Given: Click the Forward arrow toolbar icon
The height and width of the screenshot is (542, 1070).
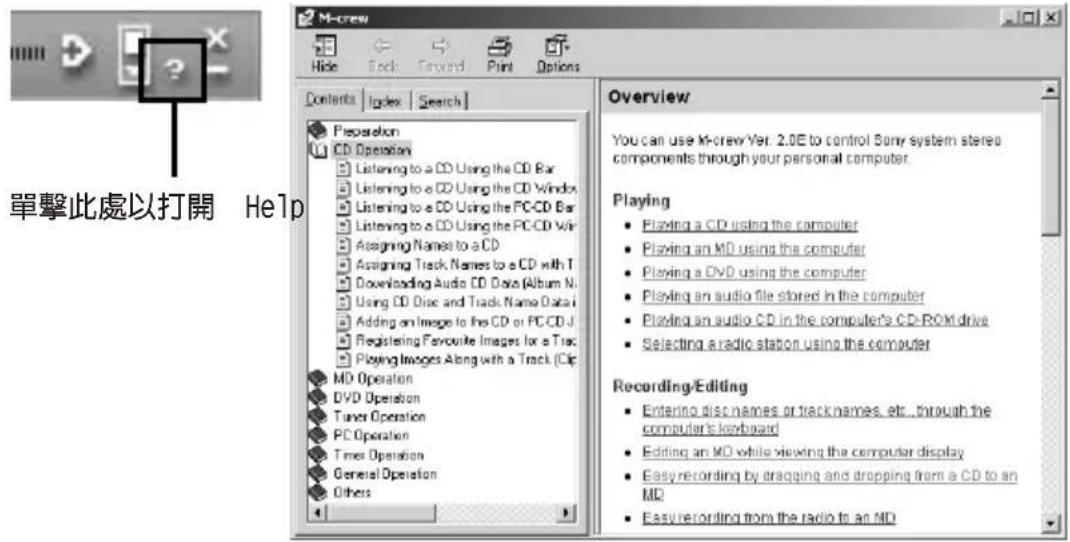Looking at the screenshot, I should [441, 54].
